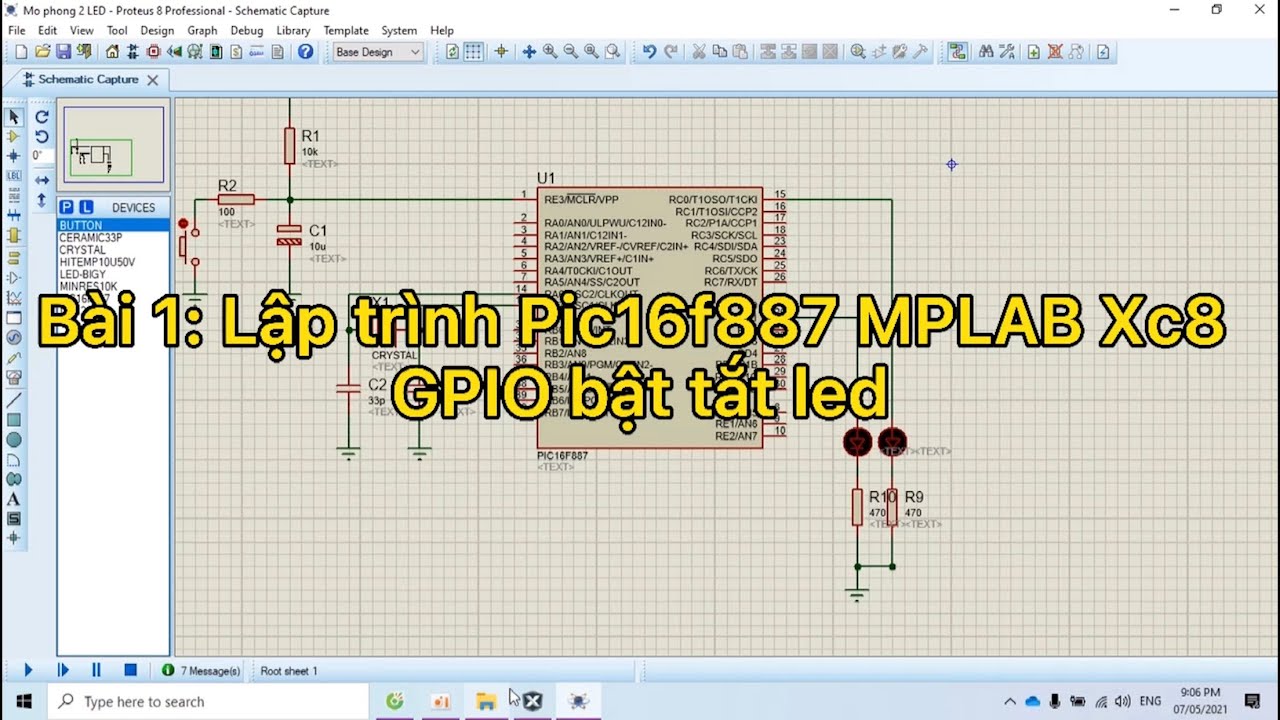
Task: Open PCB Layout via the red chip icon
Action: [154, 52]
